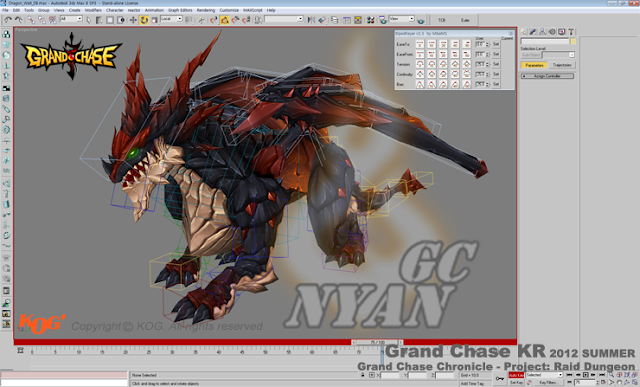Click the first EaseTo preset icon

420,44
